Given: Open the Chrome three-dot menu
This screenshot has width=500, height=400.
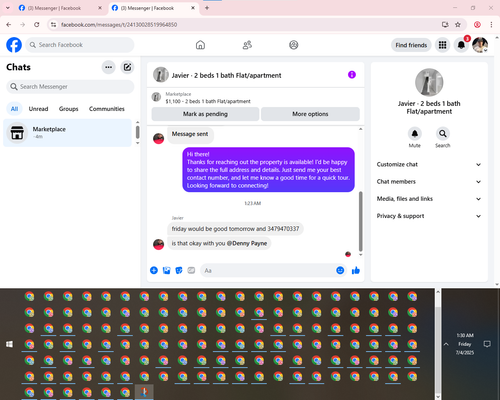Looking at the screenshot, I should coord(491,25).
